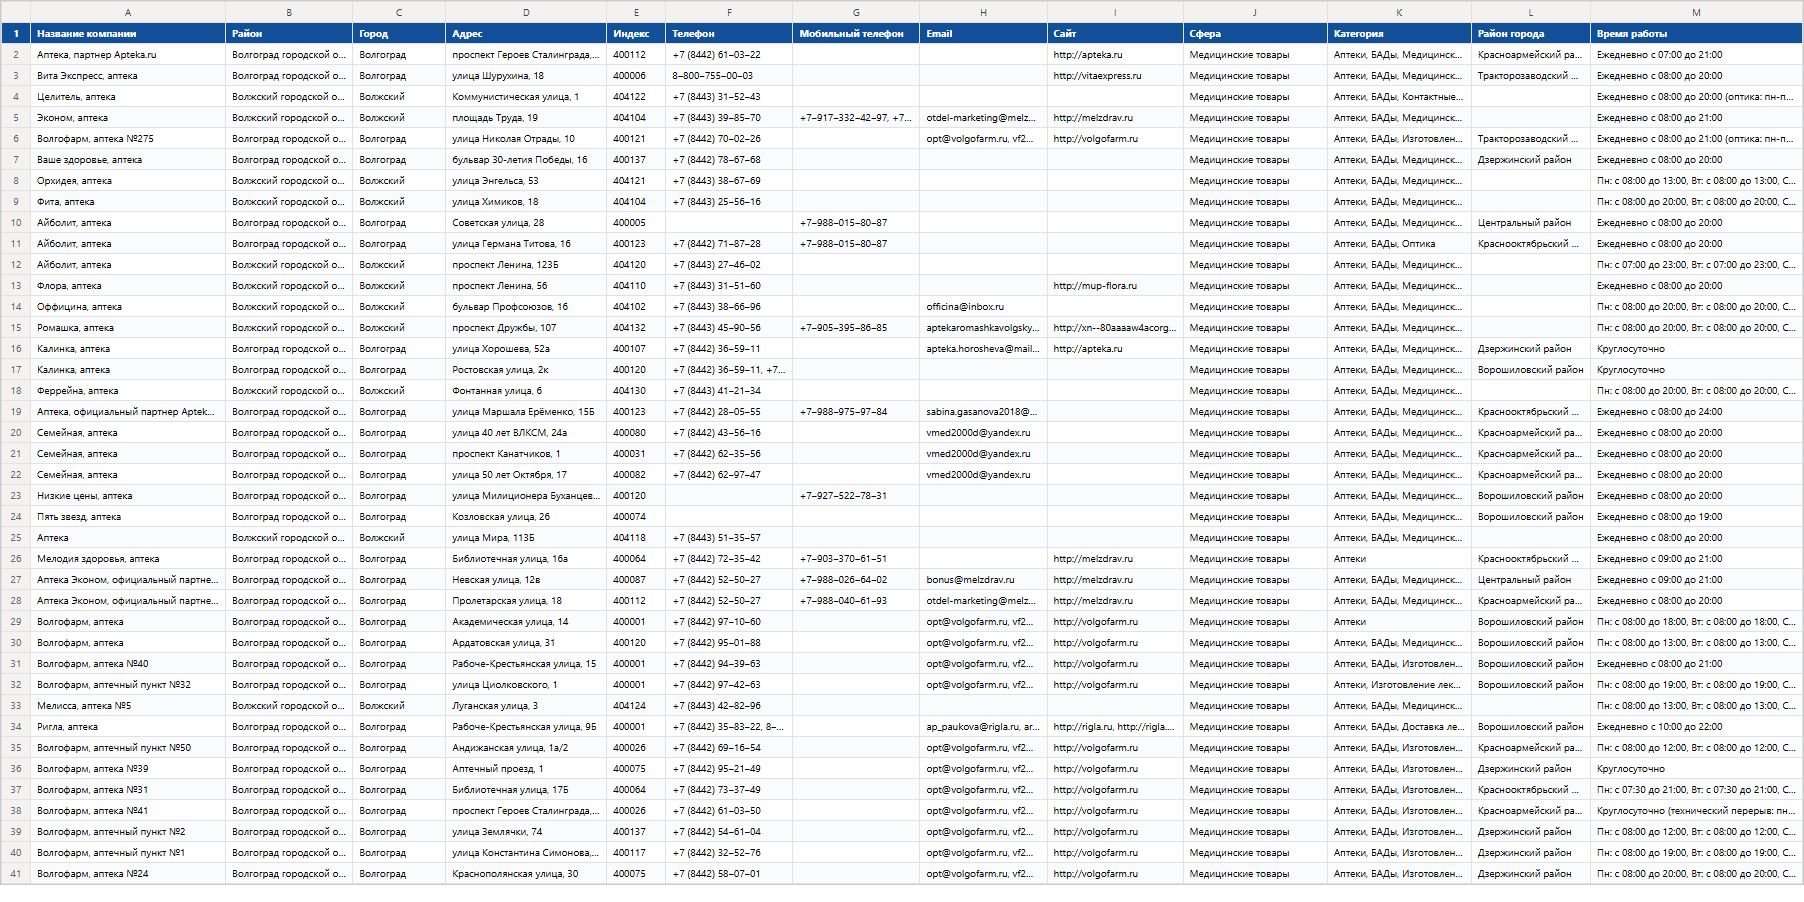This screenshot has height=902, width=1804.
Task: Select entire column A via its letter
Action: [128, 12]
